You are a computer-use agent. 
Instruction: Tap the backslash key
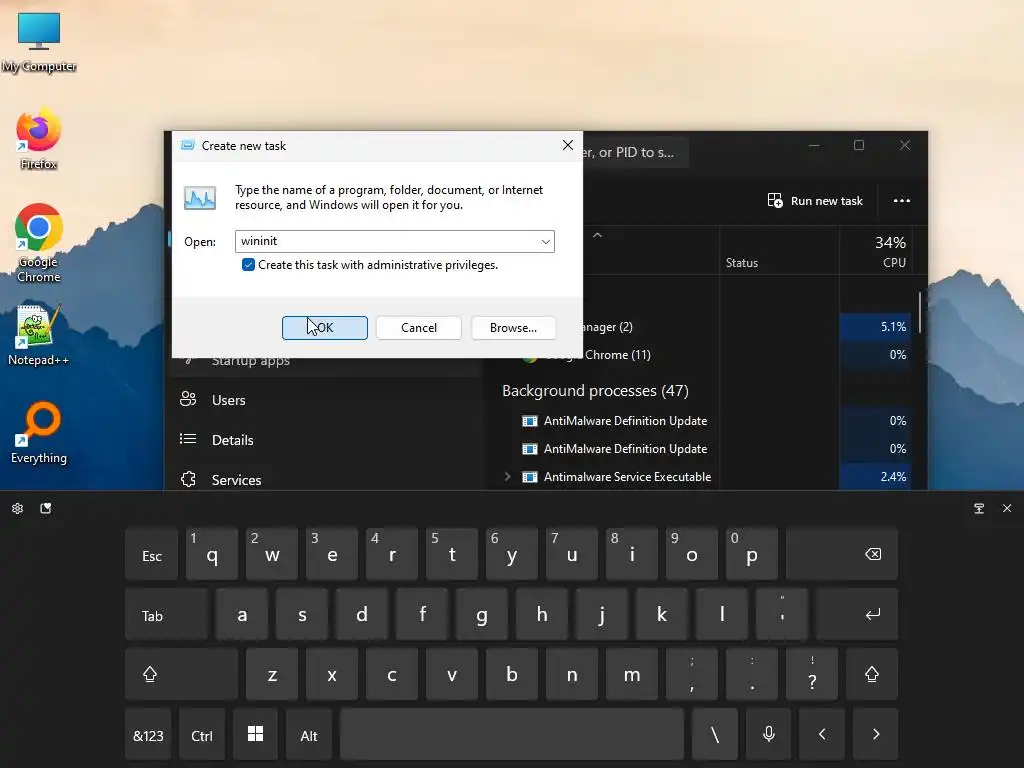(715, 734)
